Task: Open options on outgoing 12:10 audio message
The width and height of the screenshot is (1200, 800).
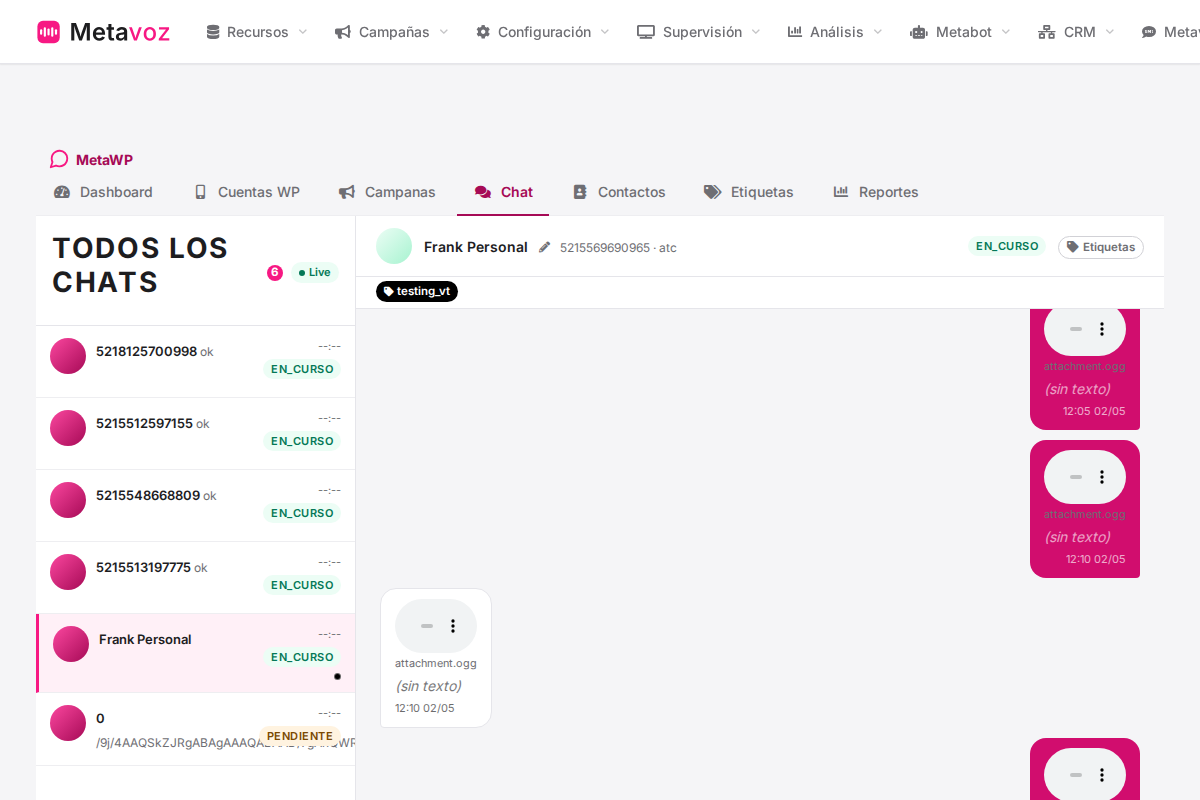Action: pyautogui.click(x=1102, y=477)
